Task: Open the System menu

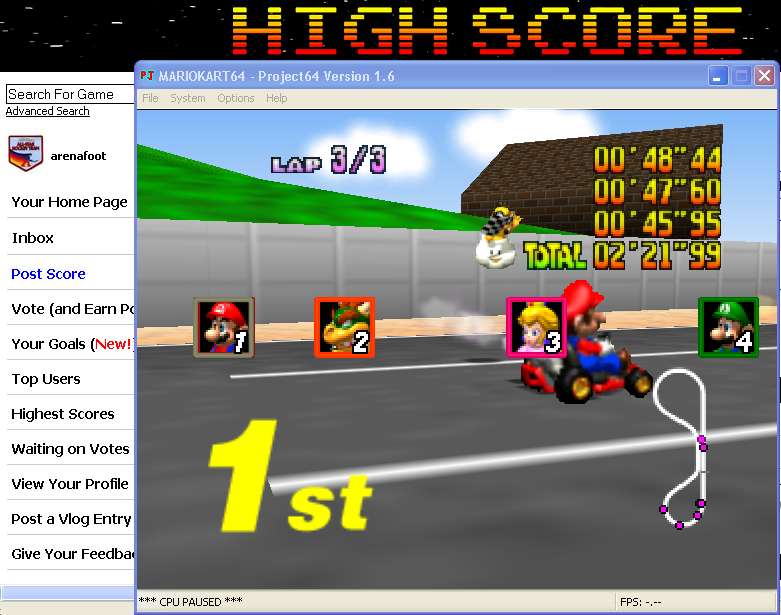Action: tap(187, 98)
